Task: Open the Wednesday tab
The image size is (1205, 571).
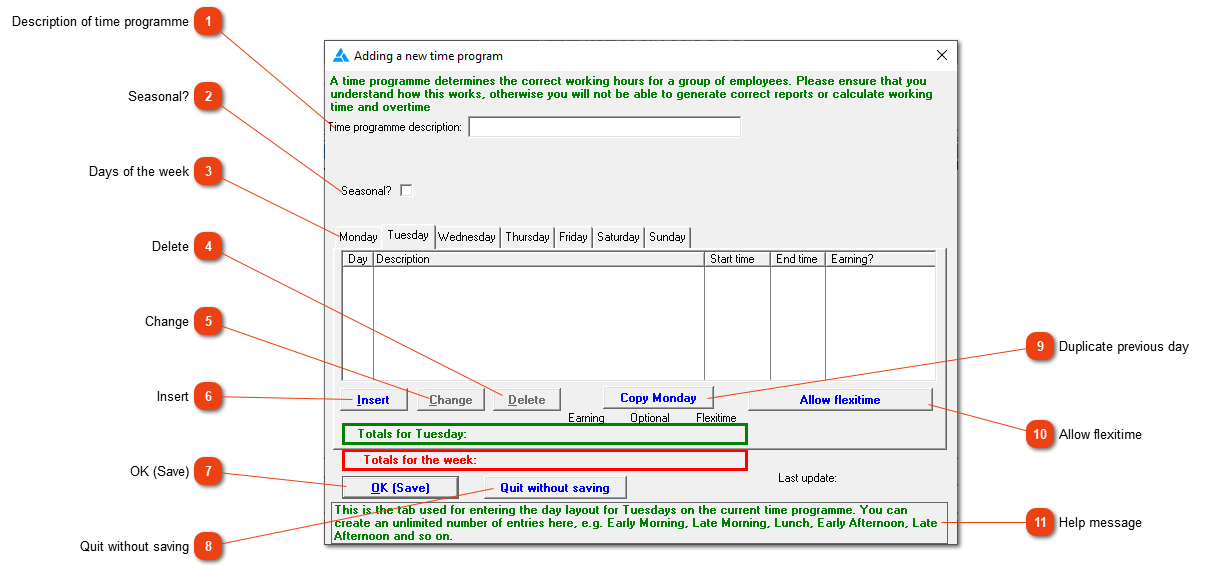Action: [466, 237]
